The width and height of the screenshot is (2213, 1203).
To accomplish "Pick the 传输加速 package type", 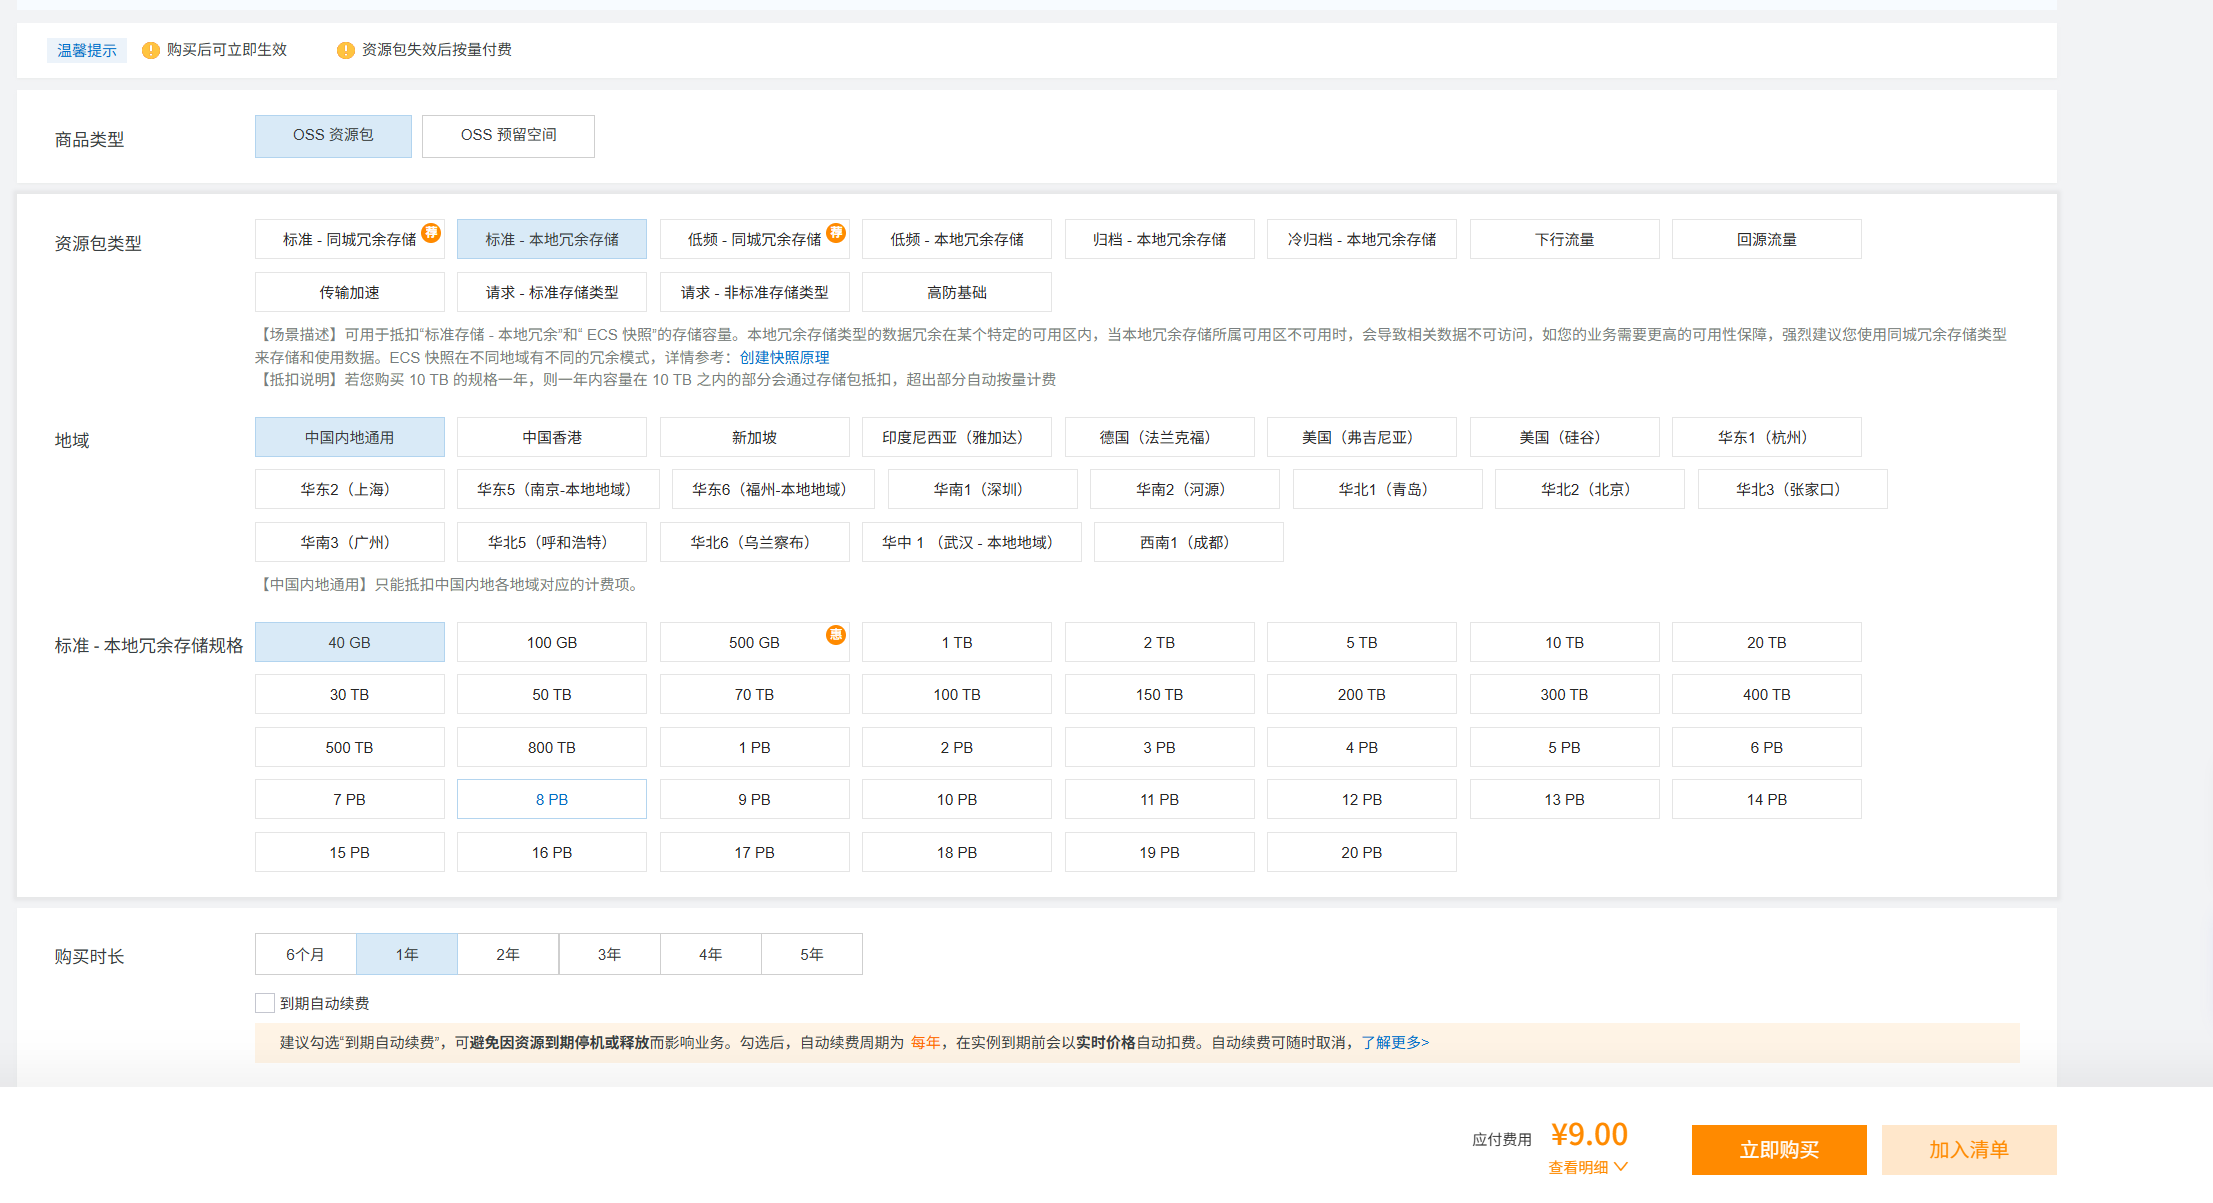I will click(349, 293).
